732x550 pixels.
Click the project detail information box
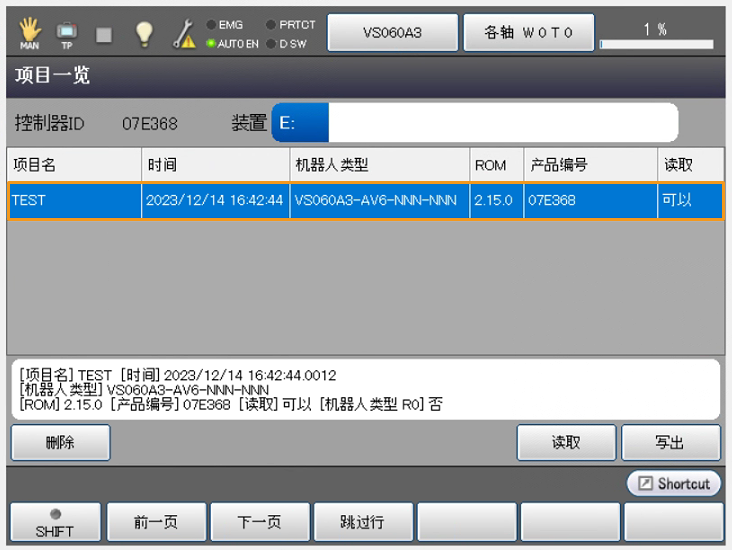[366, 389]
